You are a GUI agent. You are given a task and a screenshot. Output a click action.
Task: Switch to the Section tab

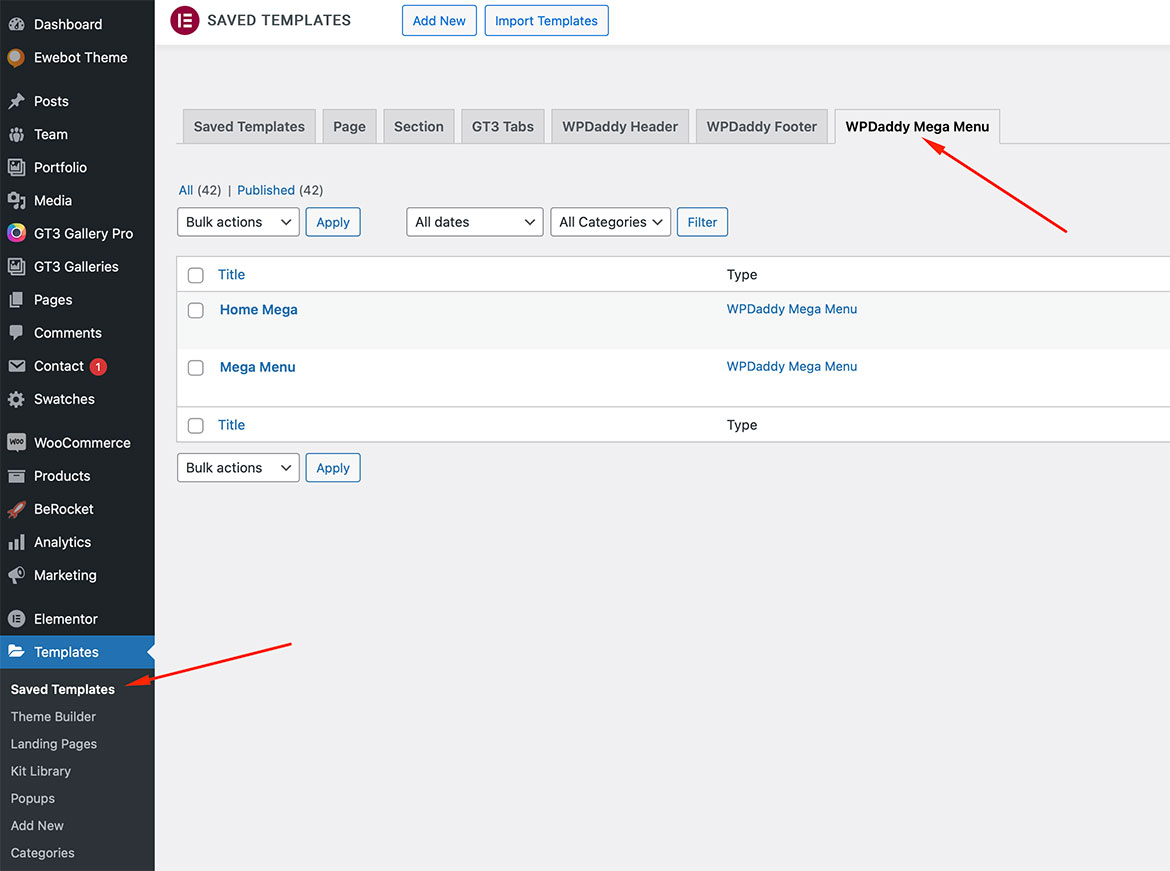click(x=419, y=126)
